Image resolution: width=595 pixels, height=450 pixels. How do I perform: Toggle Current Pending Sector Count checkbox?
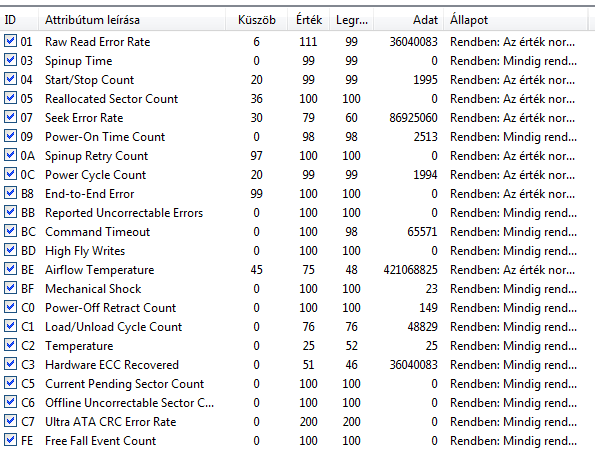[10, 382]
